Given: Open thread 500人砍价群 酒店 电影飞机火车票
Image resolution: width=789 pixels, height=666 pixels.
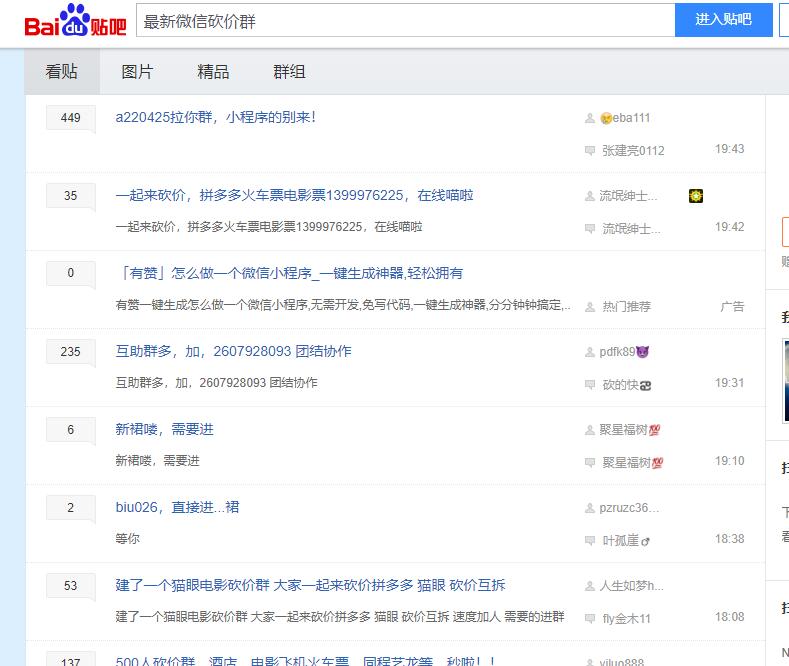Looking at the screenshot, I should (x=305, y=661).
